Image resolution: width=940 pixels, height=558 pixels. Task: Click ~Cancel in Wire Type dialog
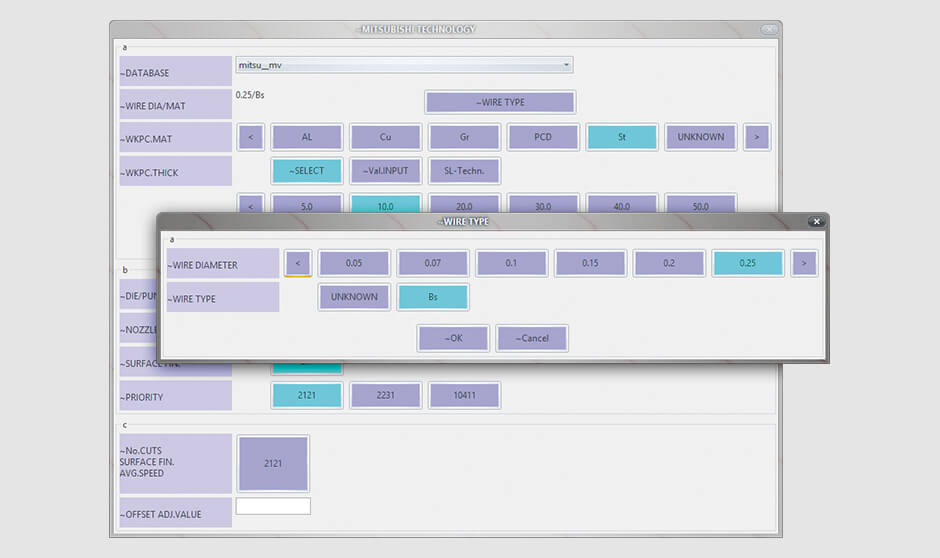click(x=532, y=339)
